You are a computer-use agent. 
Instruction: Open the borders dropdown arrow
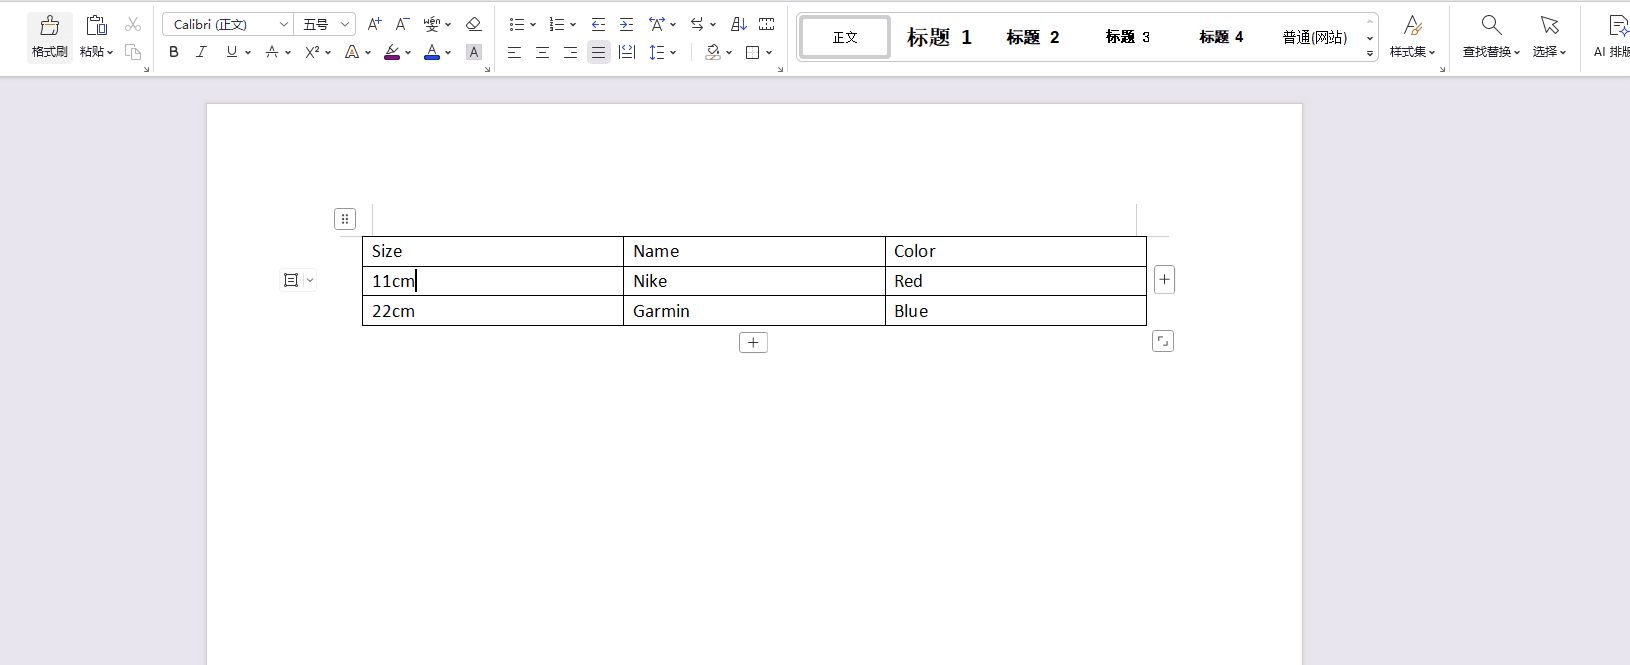(769, 52)
